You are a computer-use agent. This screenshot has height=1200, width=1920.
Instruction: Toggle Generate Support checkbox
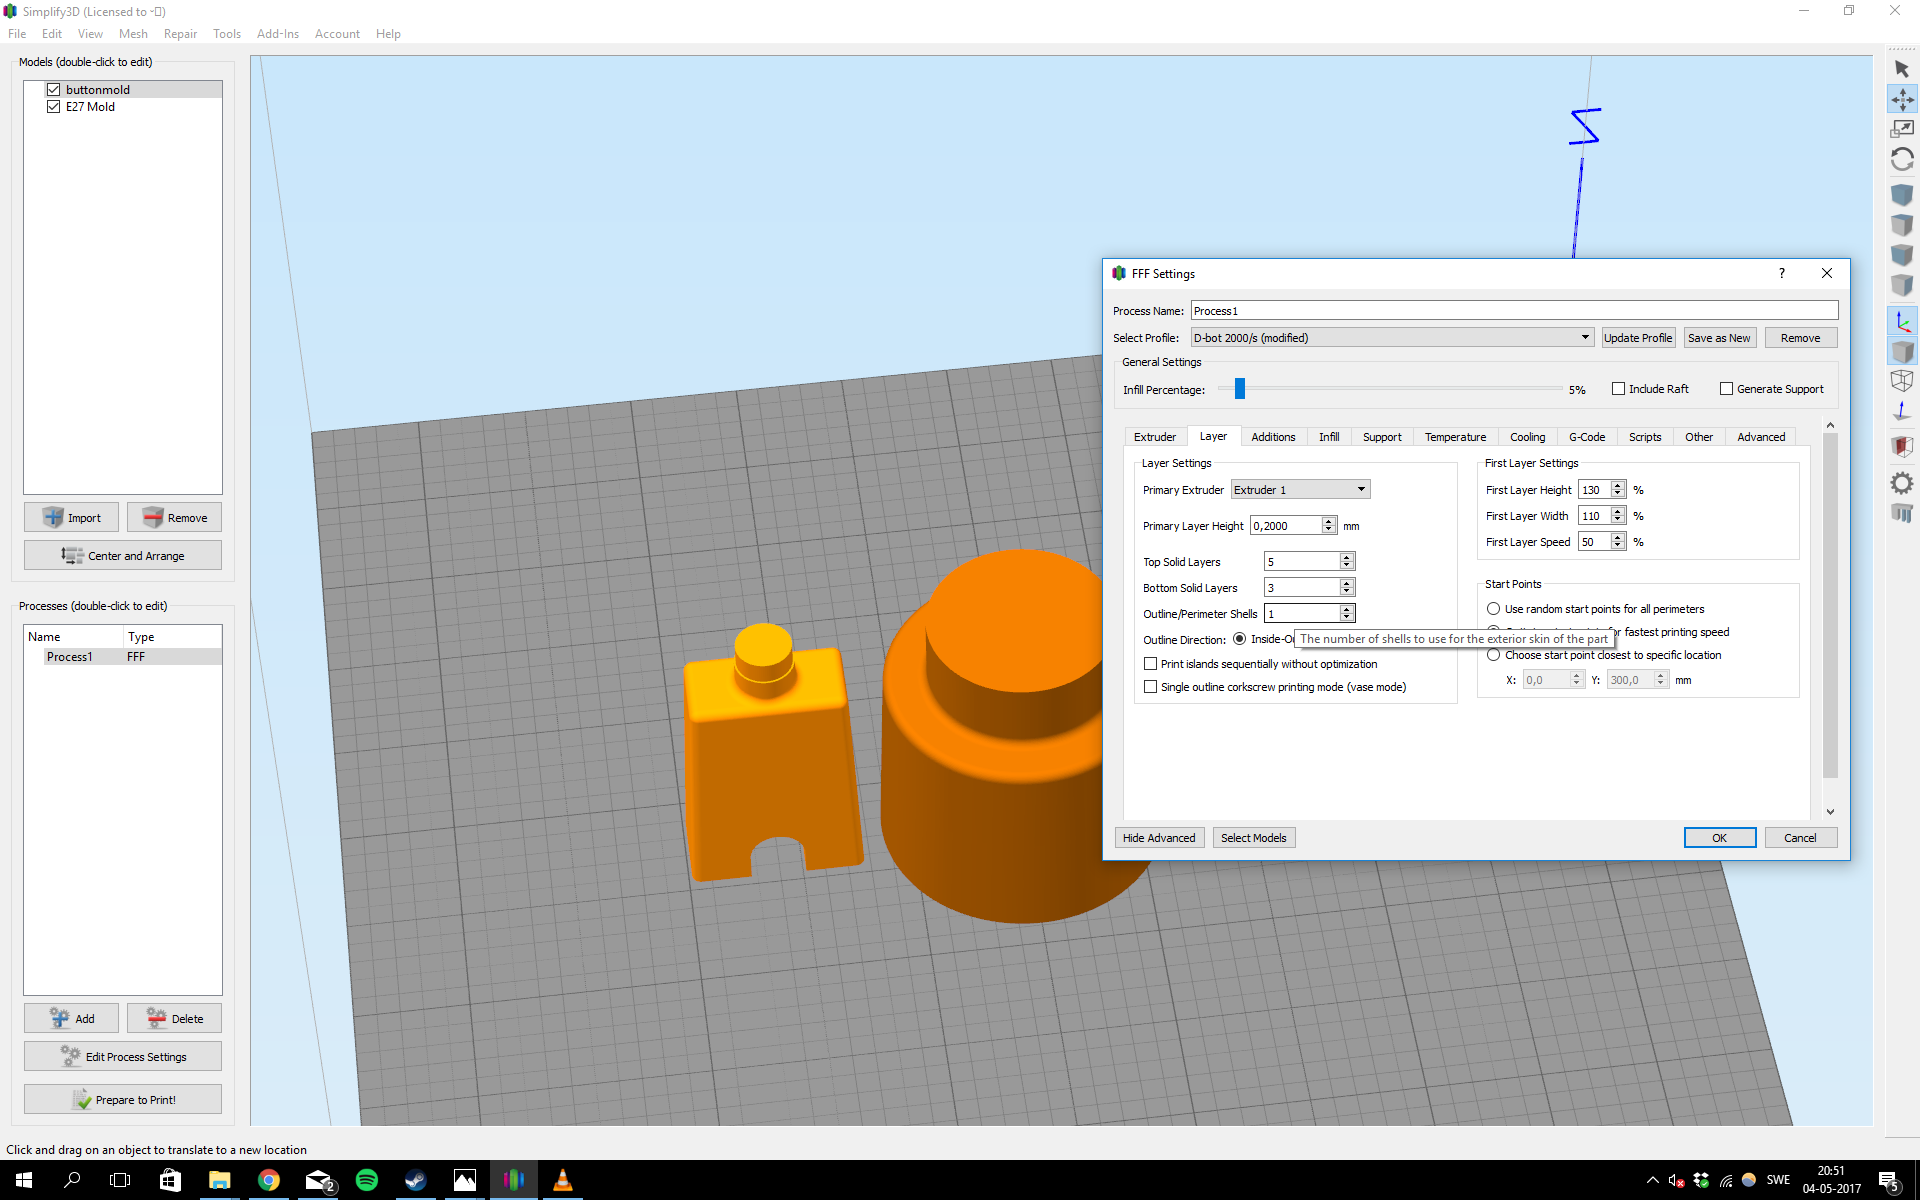1725,388
